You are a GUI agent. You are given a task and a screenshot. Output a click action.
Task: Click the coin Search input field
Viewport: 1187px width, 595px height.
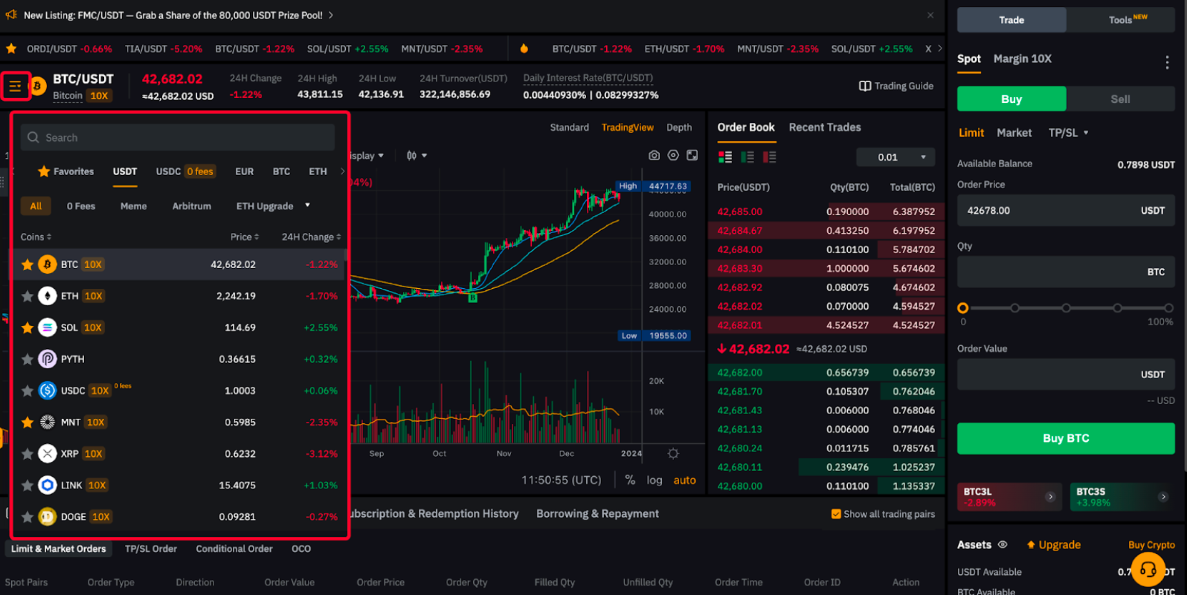pyautogui.click(x=178, y=138)
